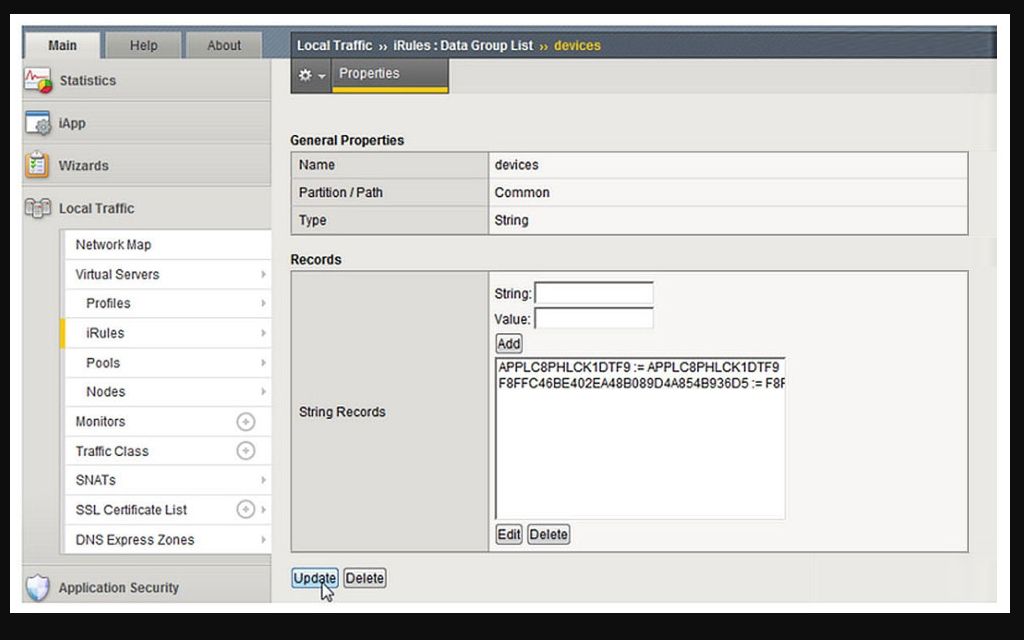Viewport: 1024px width, 640px height.
Task: Open iApp via its application icon
Action: (38, 122)
